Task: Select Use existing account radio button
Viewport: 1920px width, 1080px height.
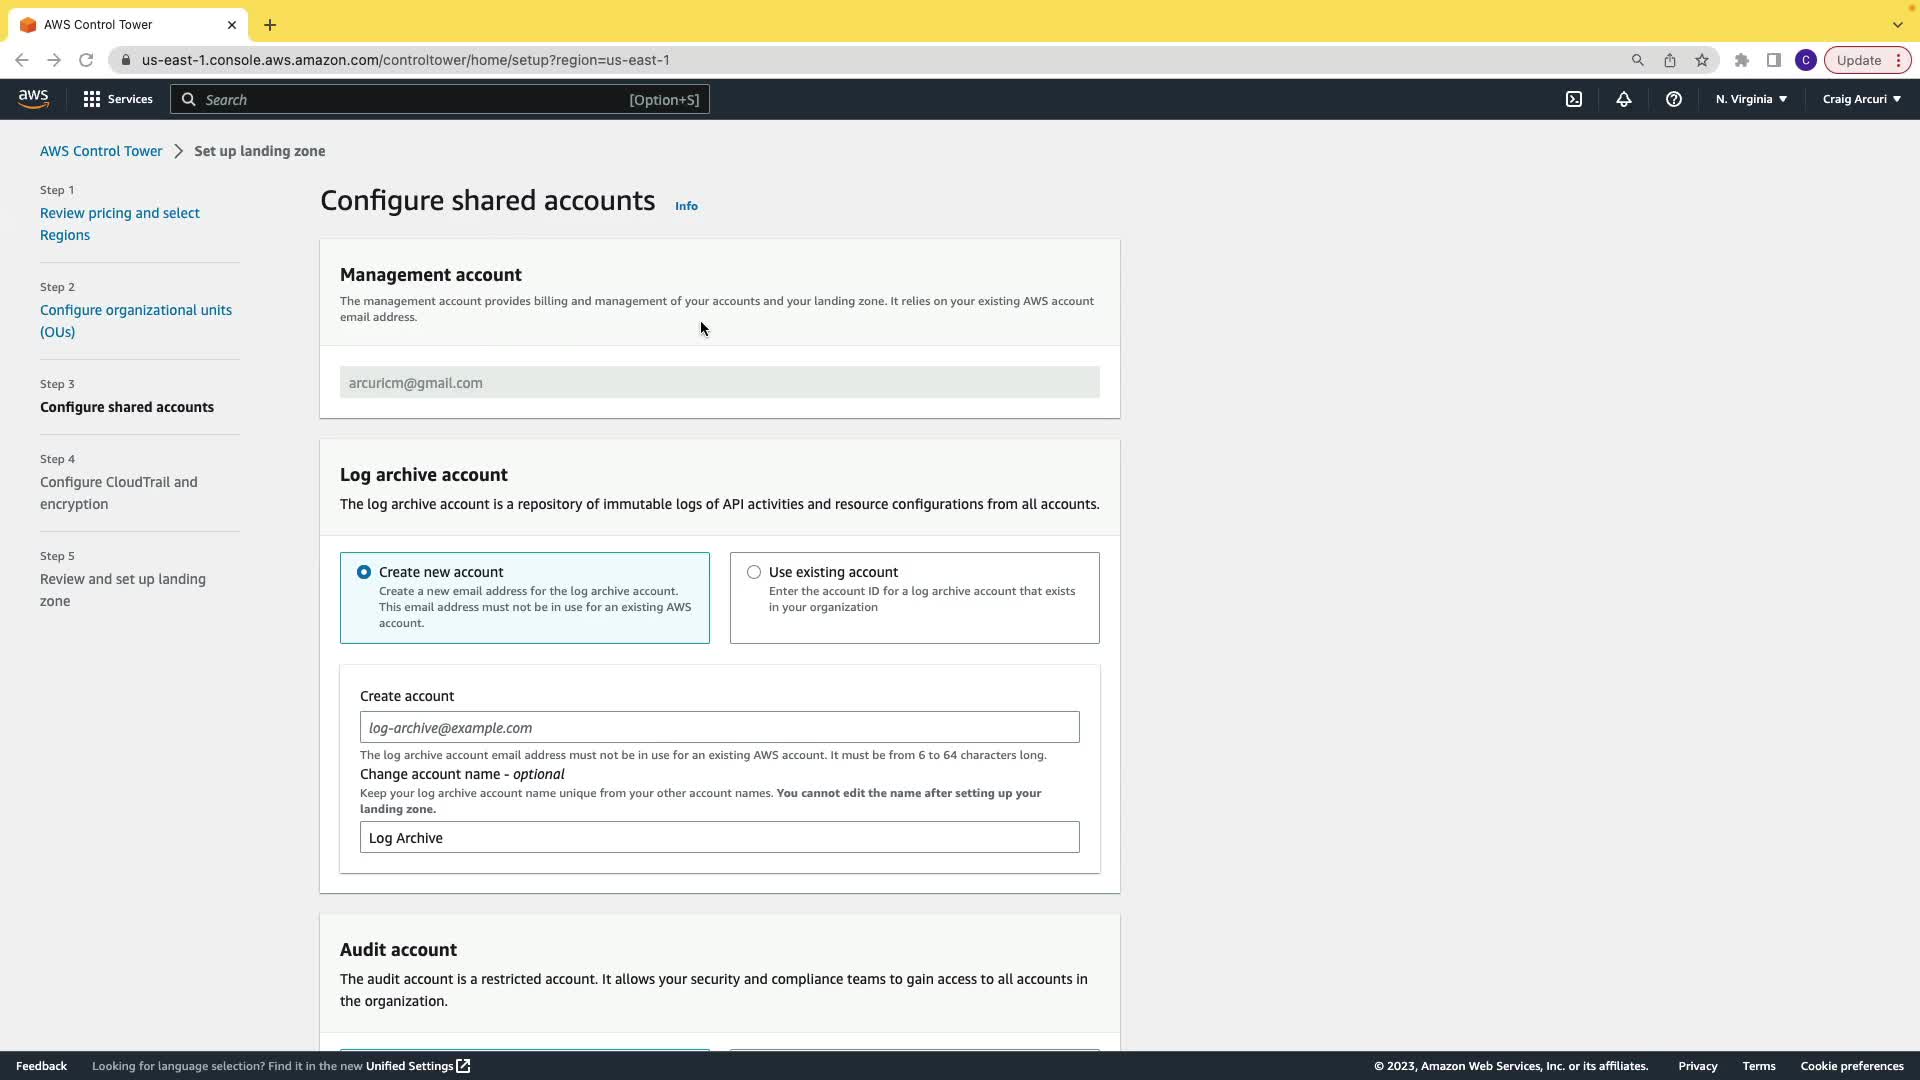Action: pyautogui.click(x=754, y=572)
